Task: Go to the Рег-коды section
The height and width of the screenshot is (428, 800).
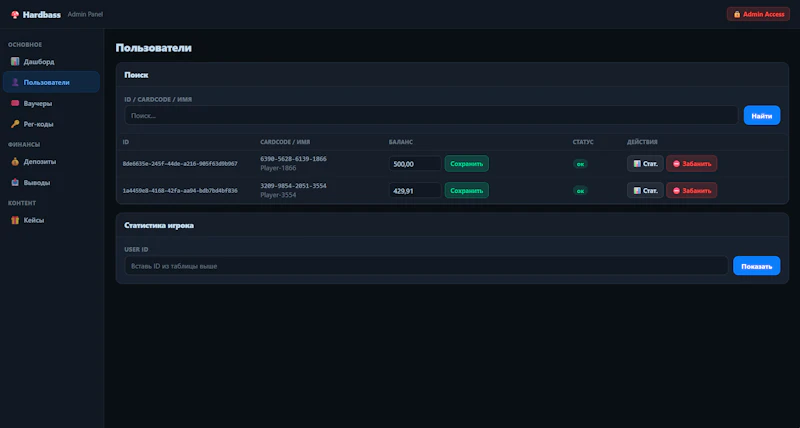Action: coord(51,124)
